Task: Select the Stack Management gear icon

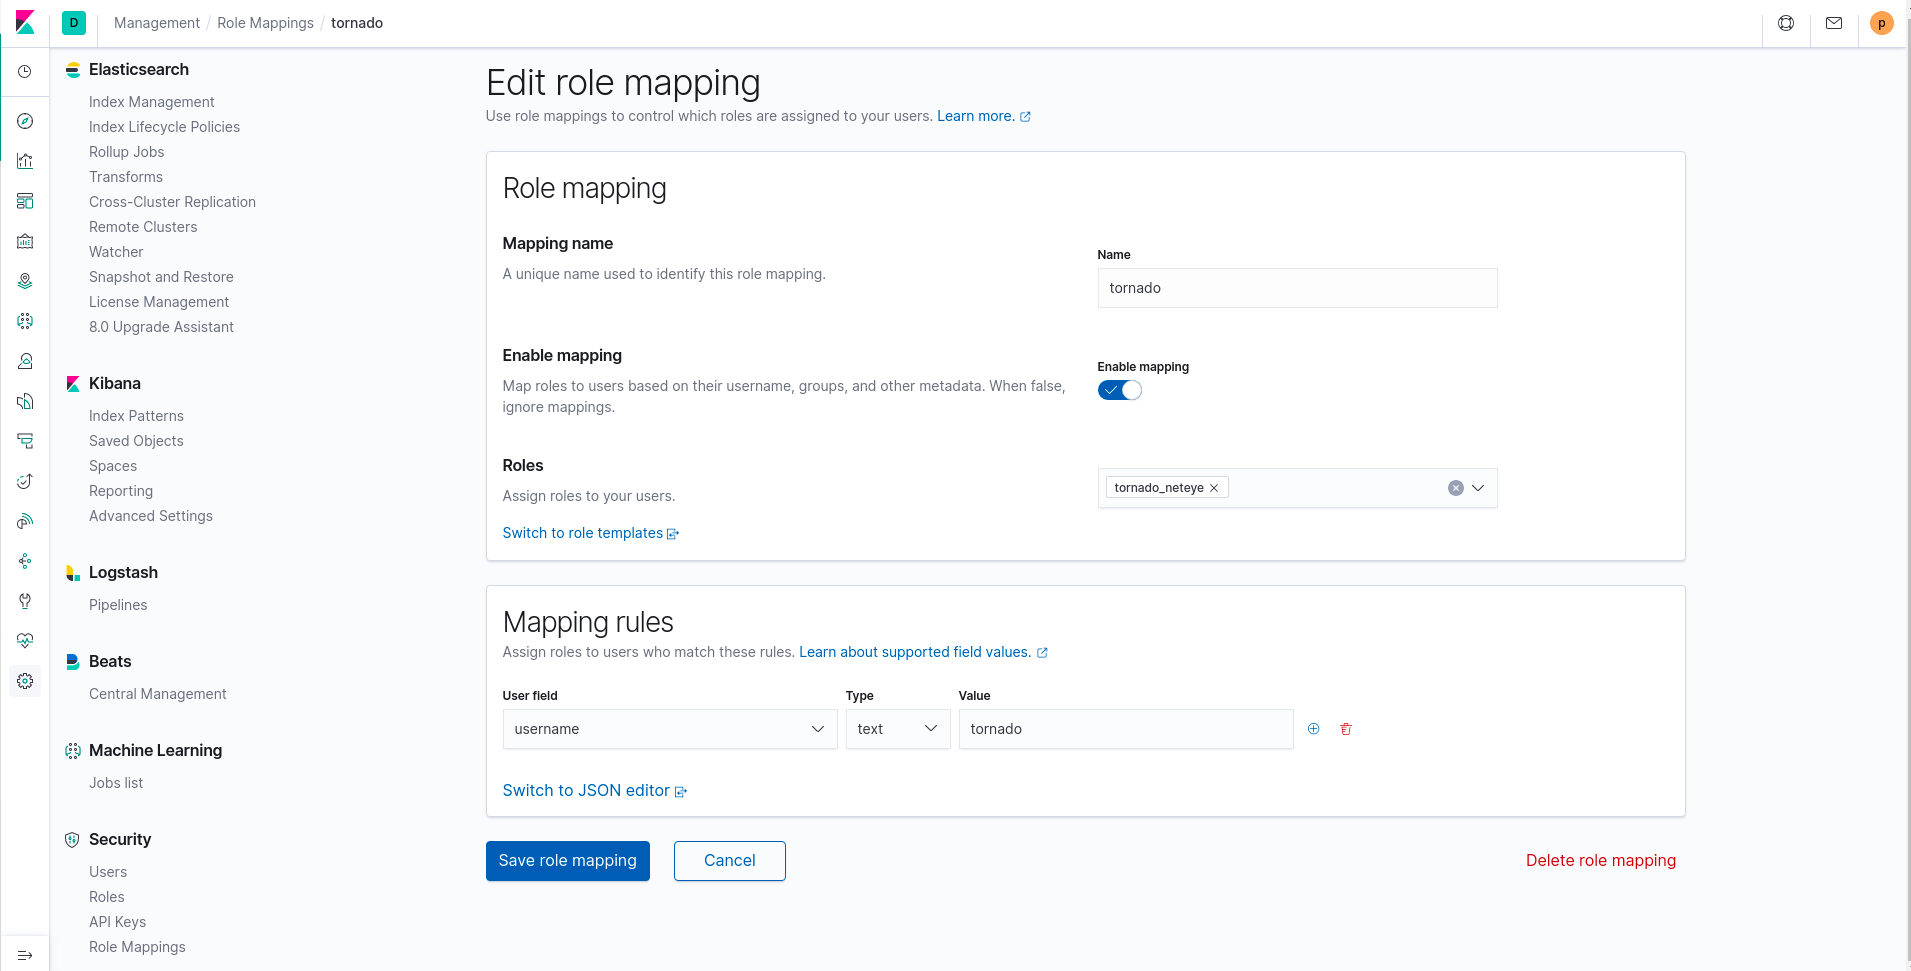Action: coord(24,681)
